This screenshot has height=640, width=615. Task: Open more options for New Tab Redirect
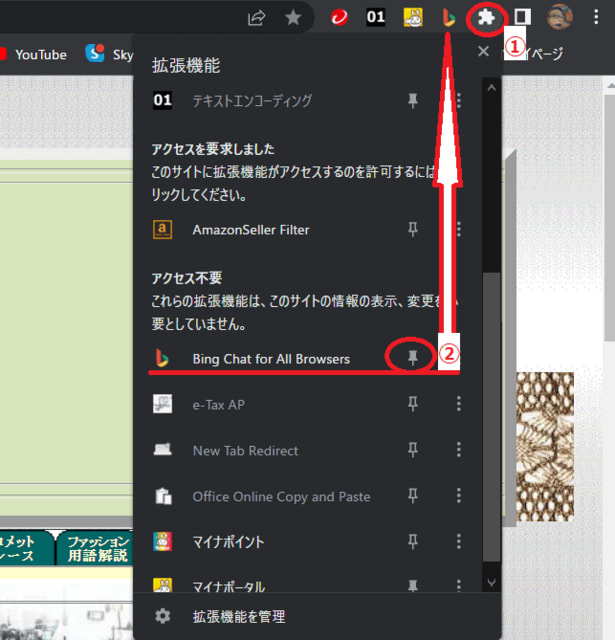tap(459, 450)
